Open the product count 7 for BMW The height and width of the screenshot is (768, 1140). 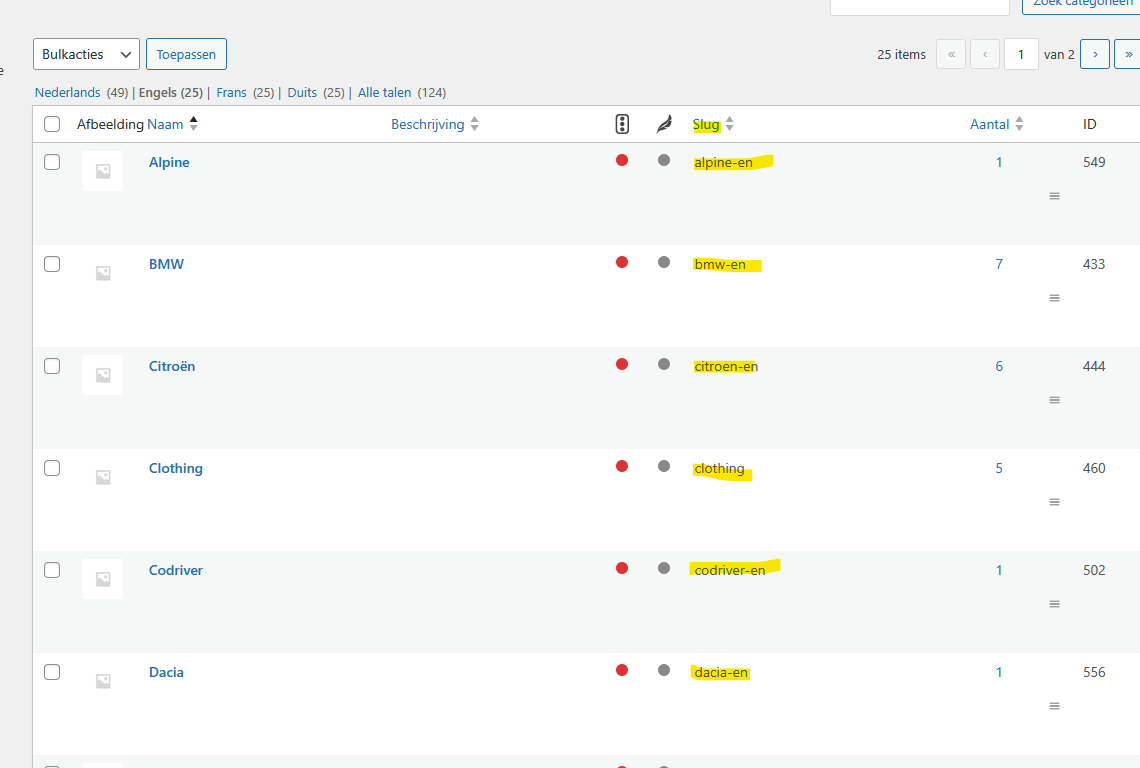coord(999,264)
